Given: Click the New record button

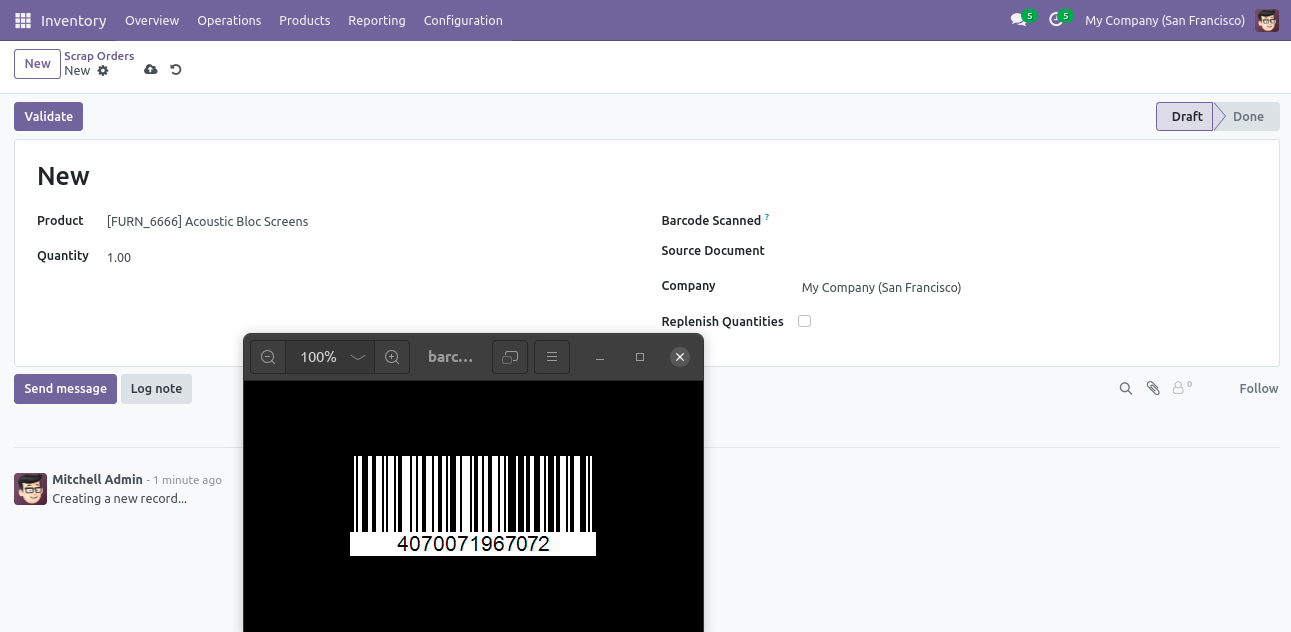Looking at the screenshot, I should 37,64.
